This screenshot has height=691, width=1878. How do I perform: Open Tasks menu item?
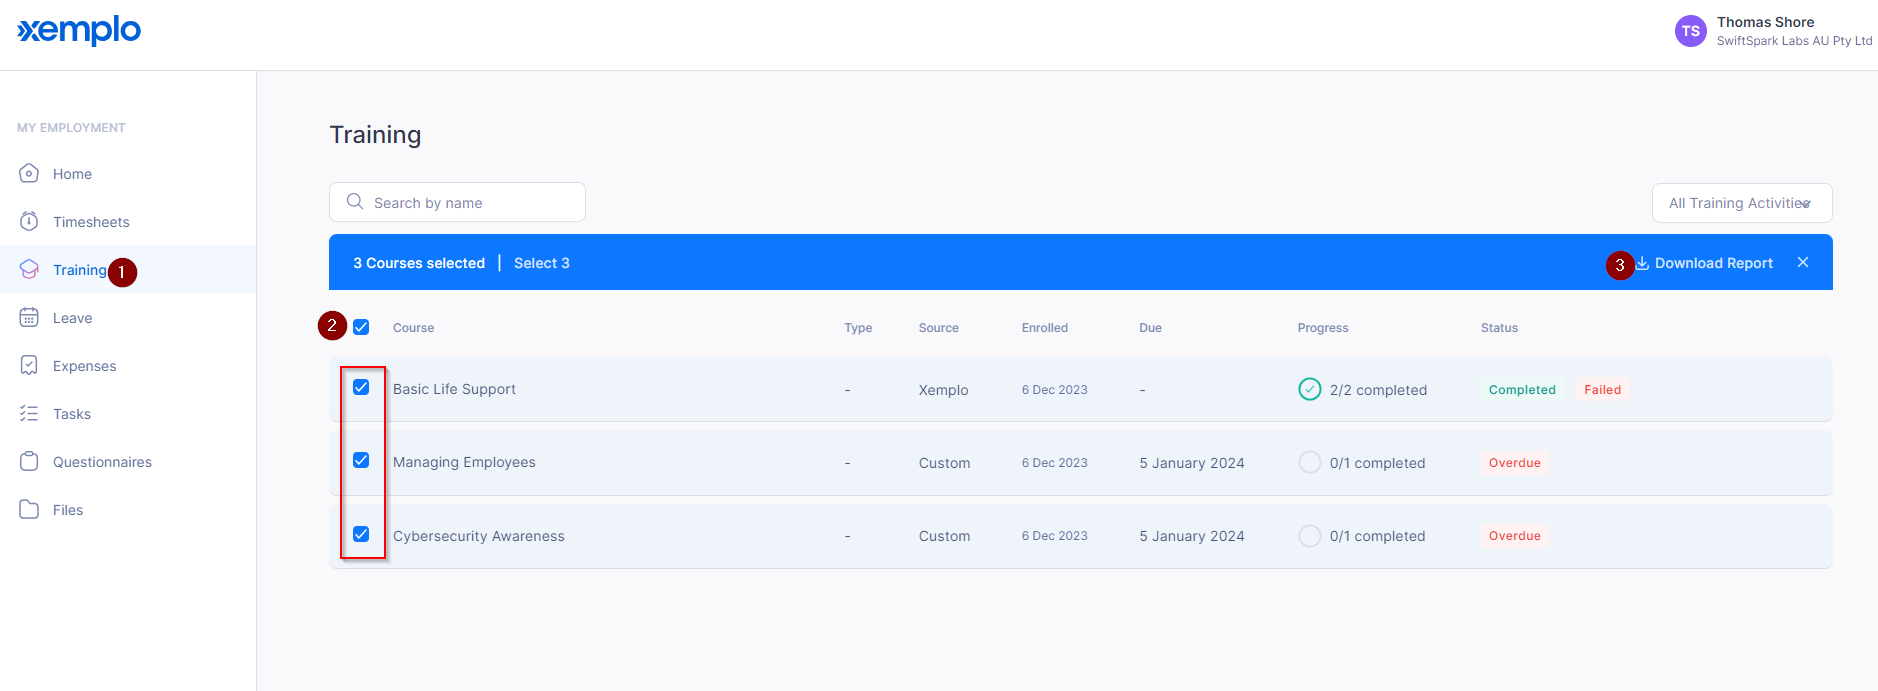(x=71, y=414)
